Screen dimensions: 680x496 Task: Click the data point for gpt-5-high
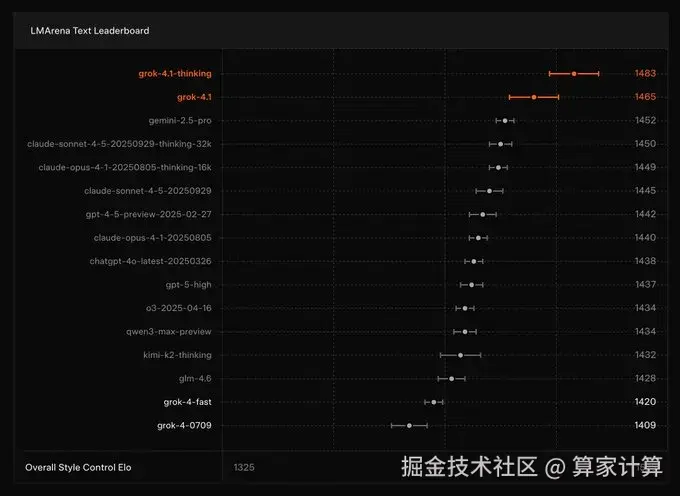pos(471,285)
